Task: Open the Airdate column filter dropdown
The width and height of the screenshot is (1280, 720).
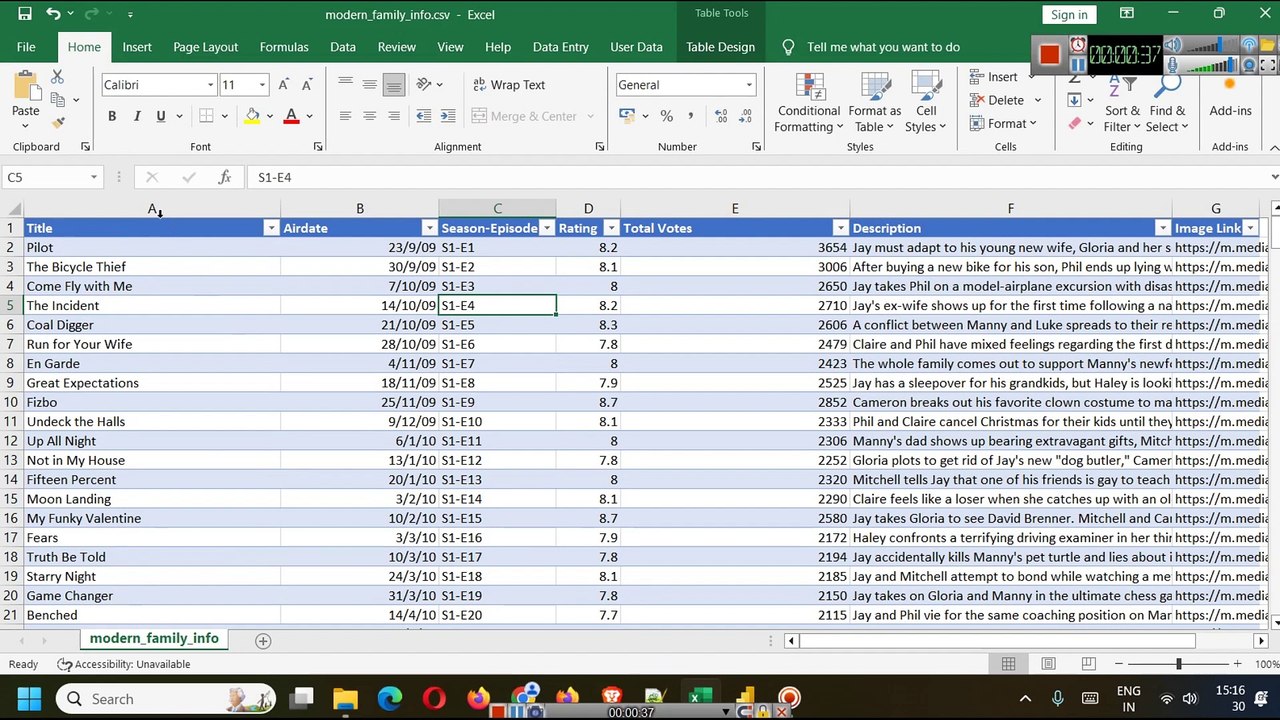Action: [429, 229]
